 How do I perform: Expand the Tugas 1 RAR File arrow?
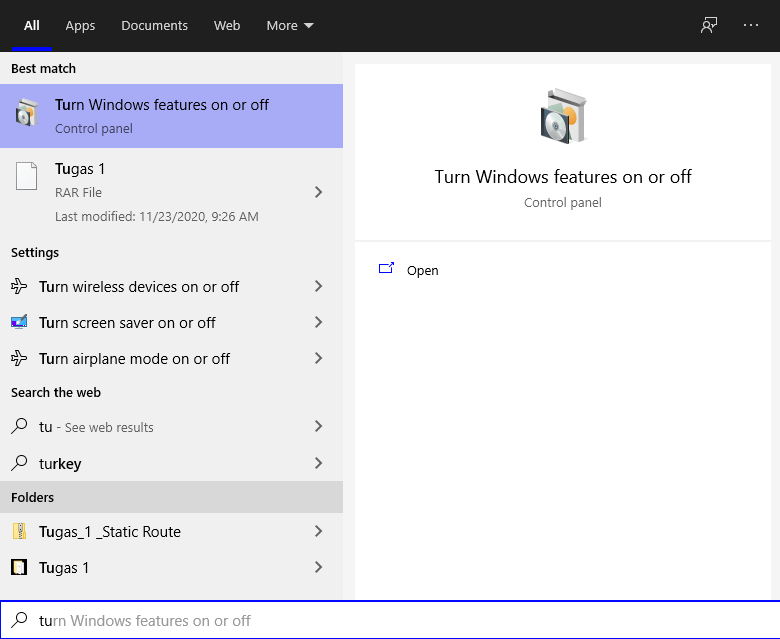click(318, 192)
